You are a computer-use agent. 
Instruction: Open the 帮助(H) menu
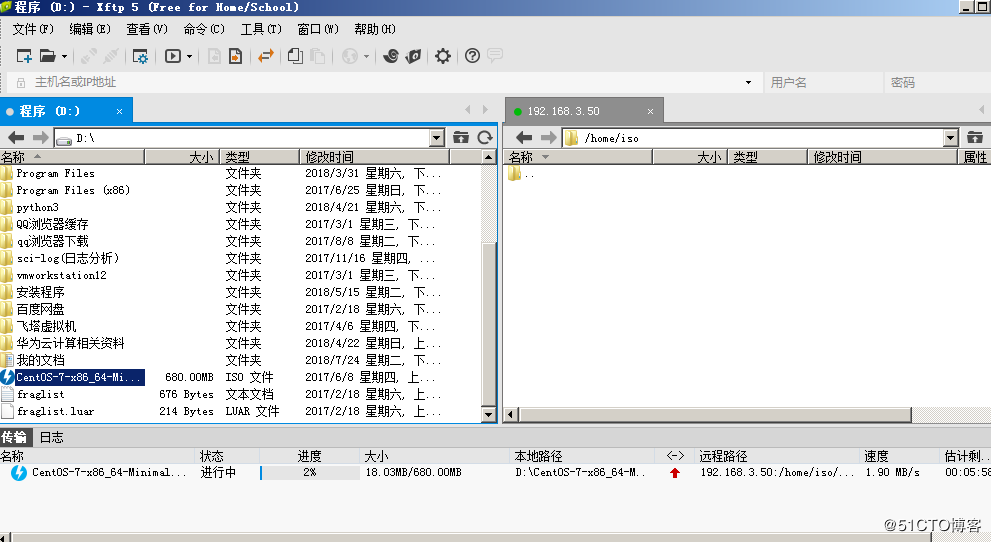coord(375,29)
